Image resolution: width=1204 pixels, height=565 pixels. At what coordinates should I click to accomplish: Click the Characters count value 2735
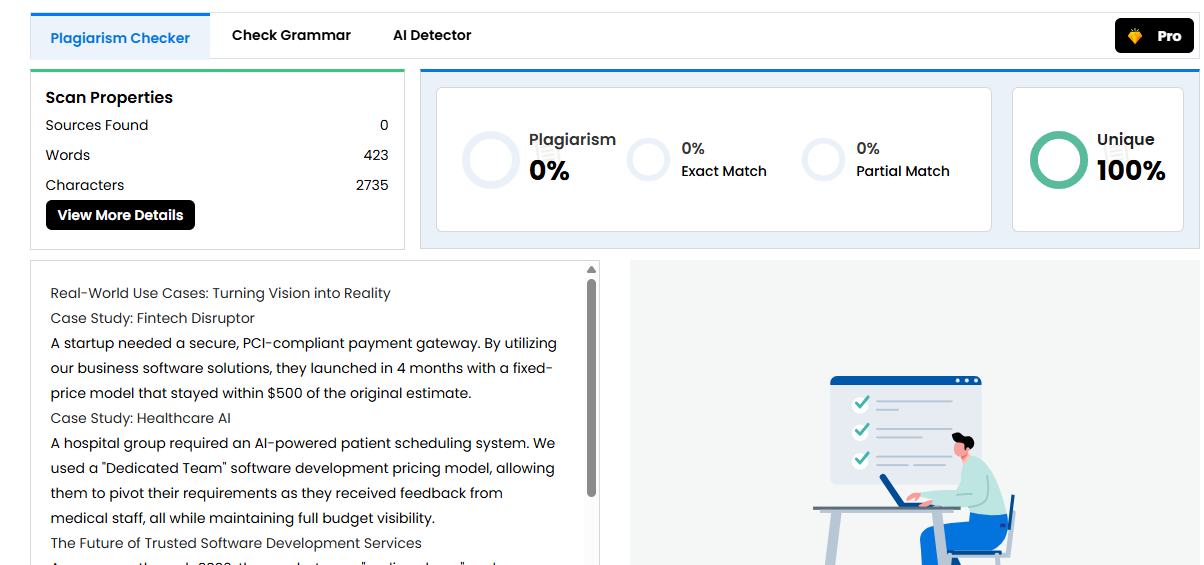(x=372, y=185)
